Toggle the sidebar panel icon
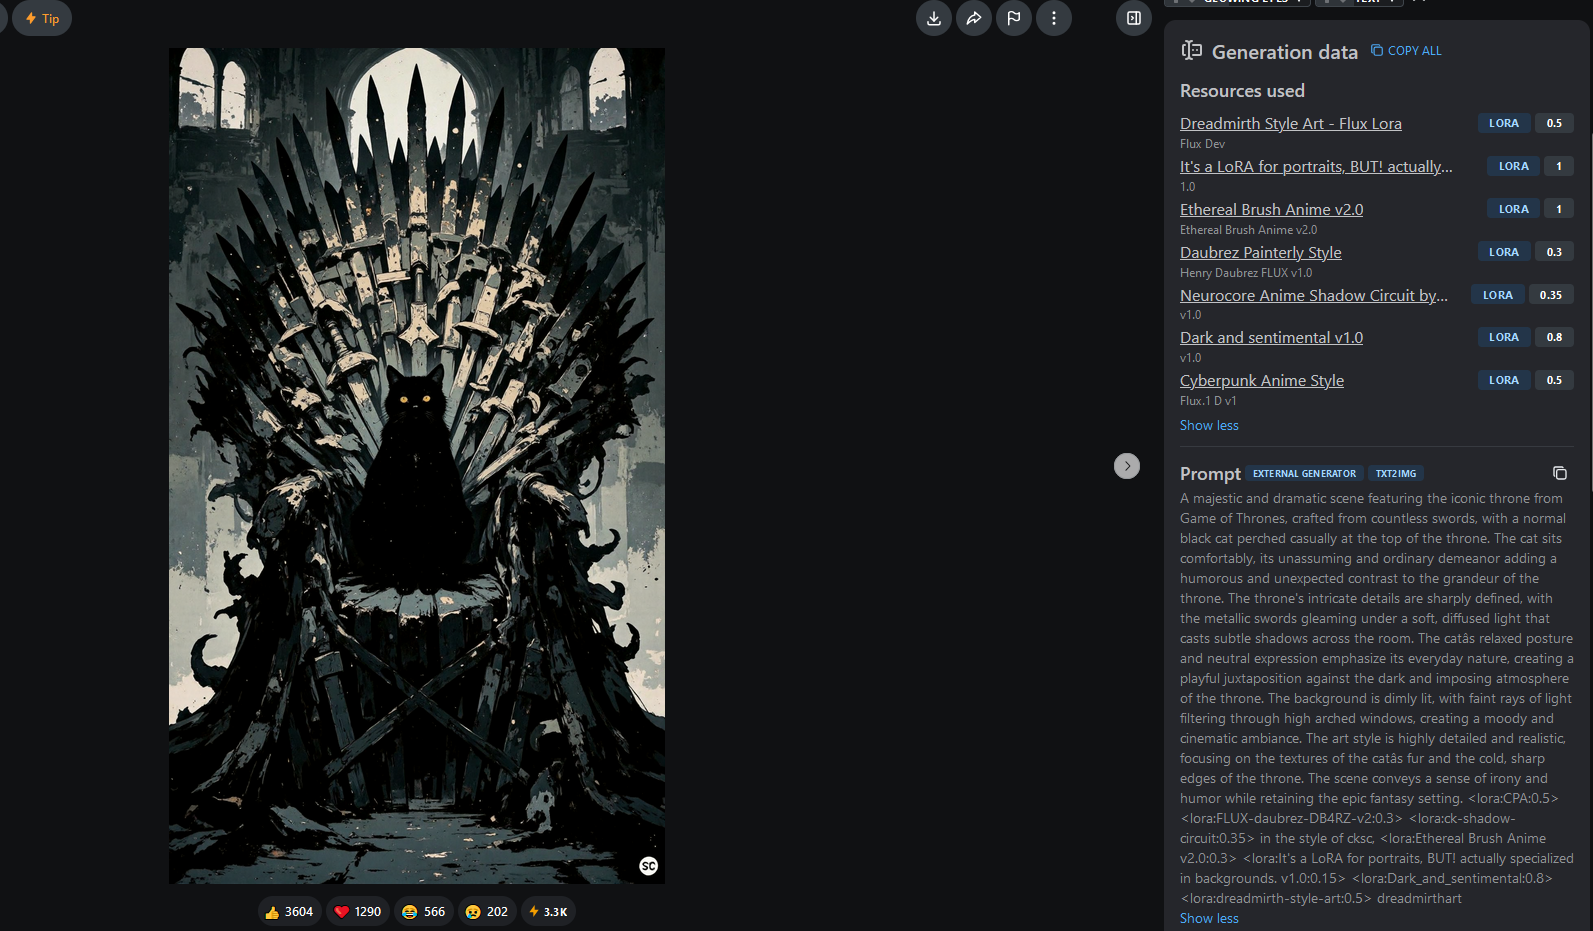 pyautogui.click(x=1133, y=18)
